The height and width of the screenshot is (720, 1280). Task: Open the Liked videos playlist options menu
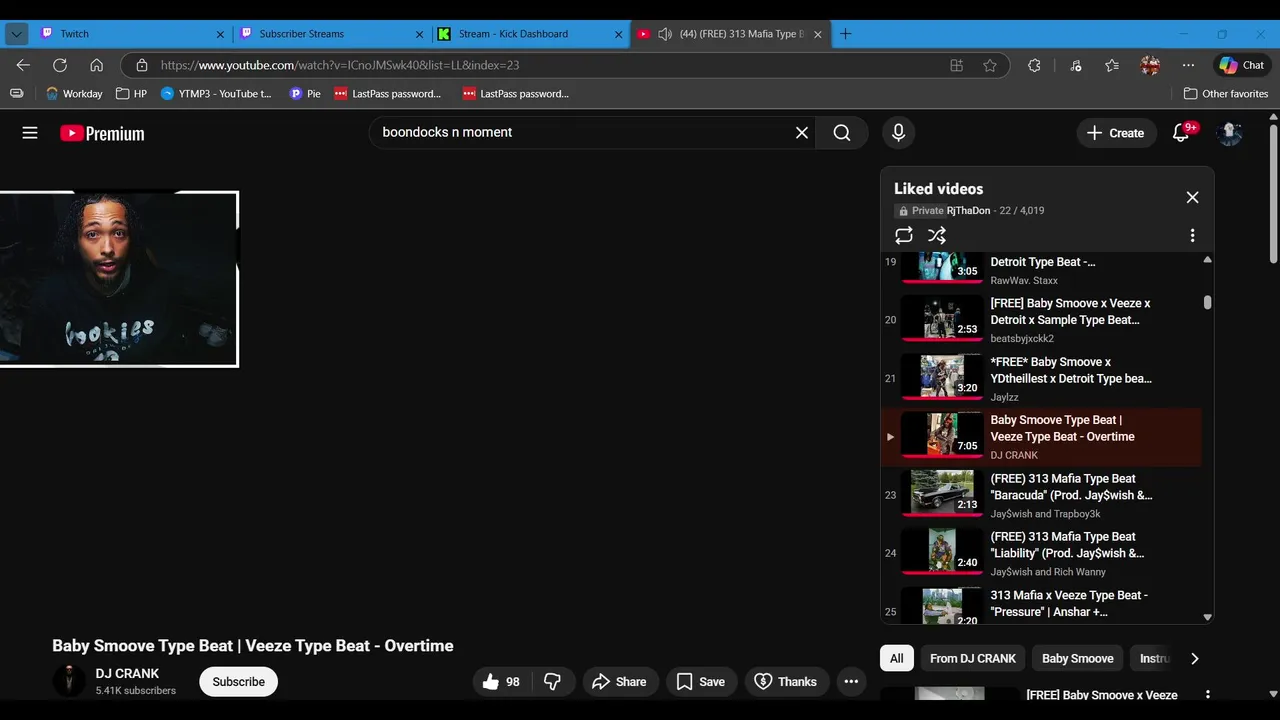point(1192,235)
